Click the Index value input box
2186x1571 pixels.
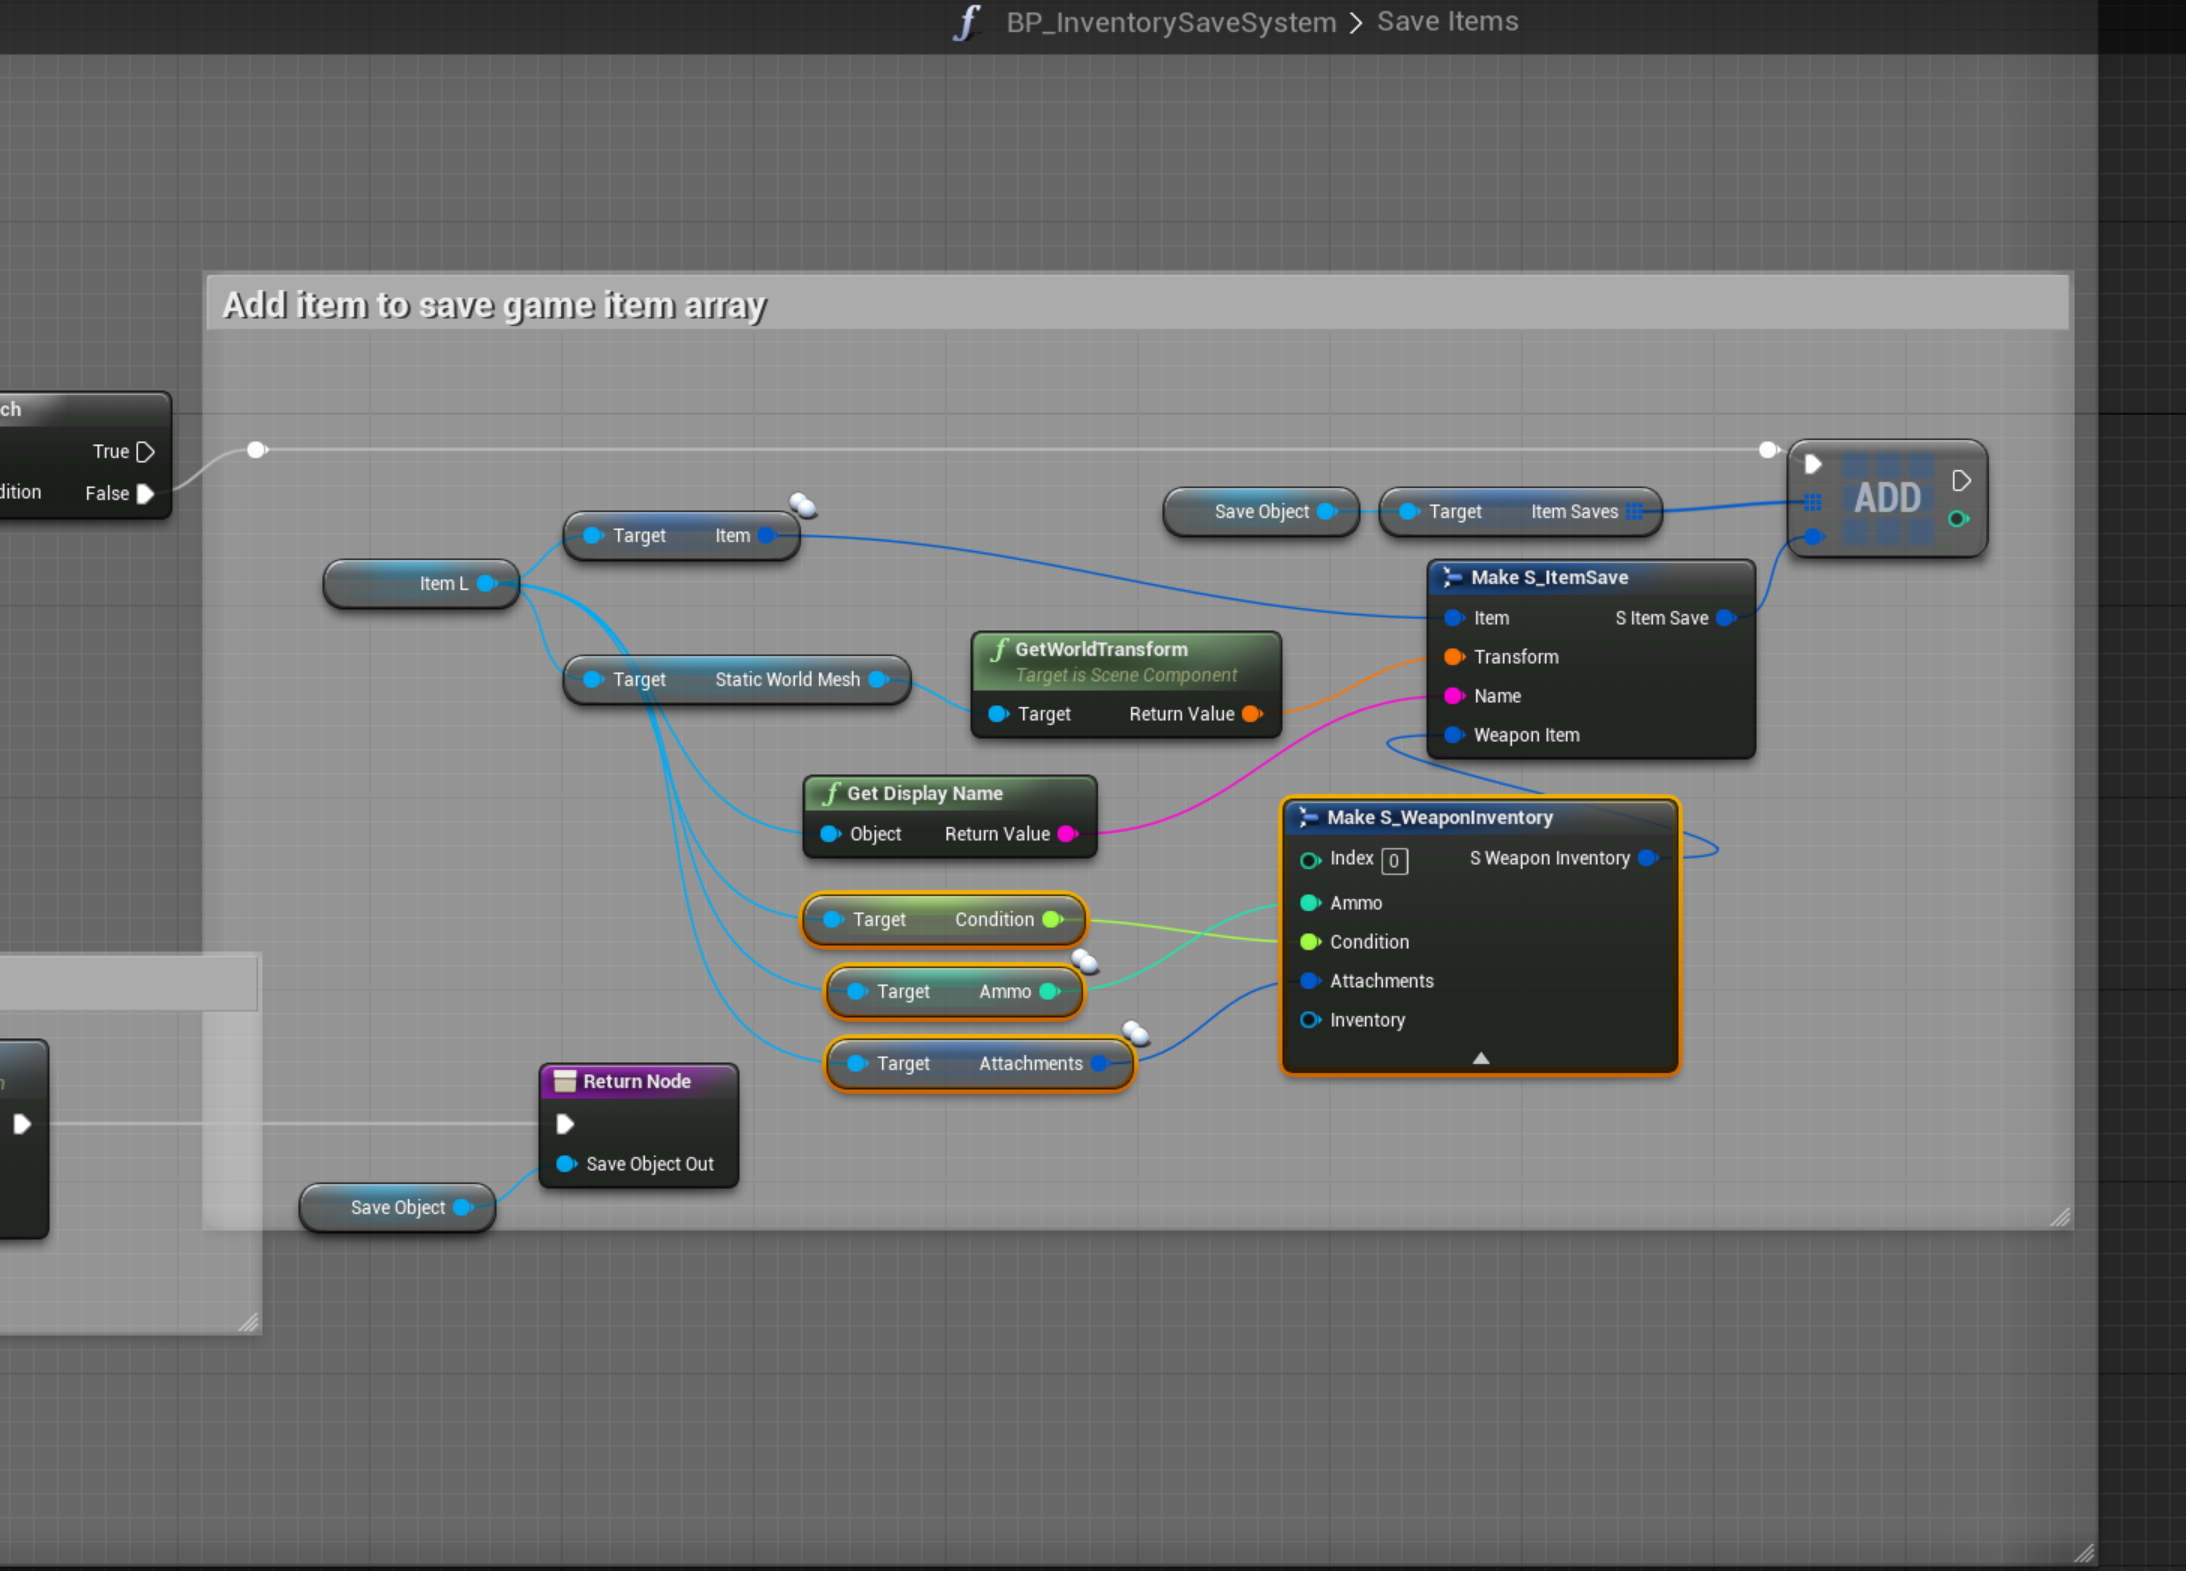click(x=1394, y=860)
